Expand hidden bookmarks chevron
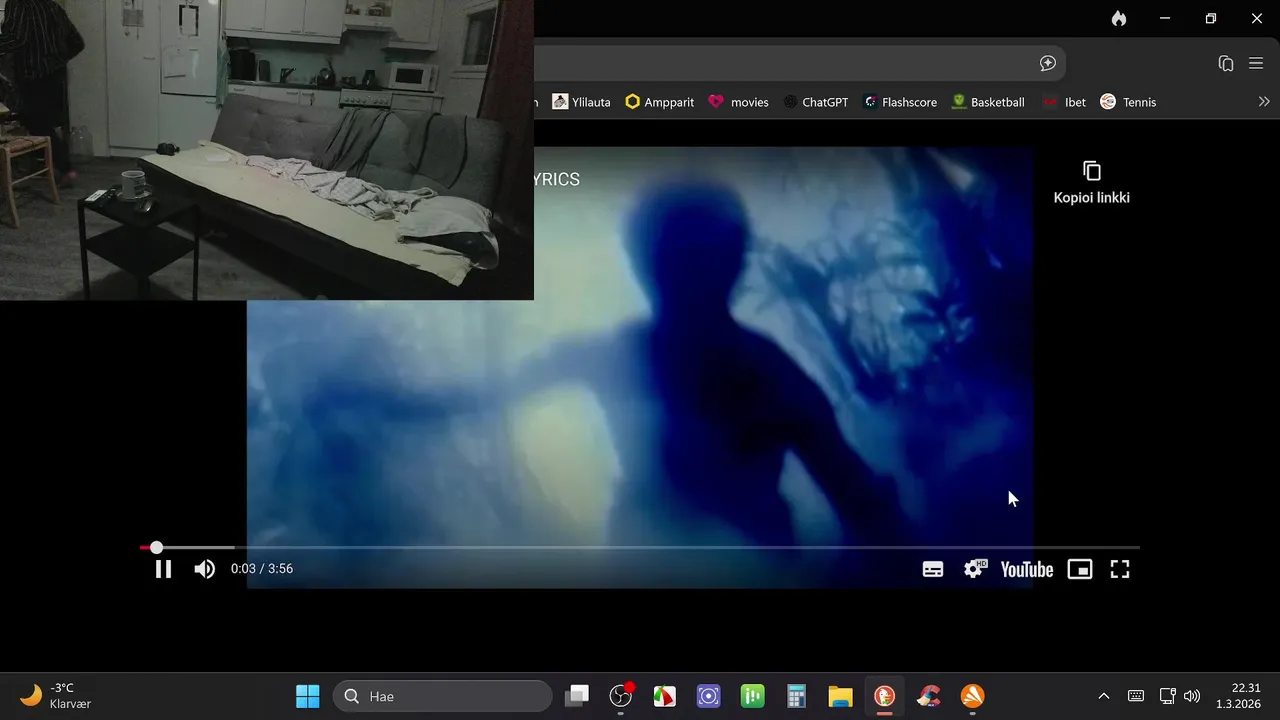1280x720 pixels. [x=1264, y=102]
